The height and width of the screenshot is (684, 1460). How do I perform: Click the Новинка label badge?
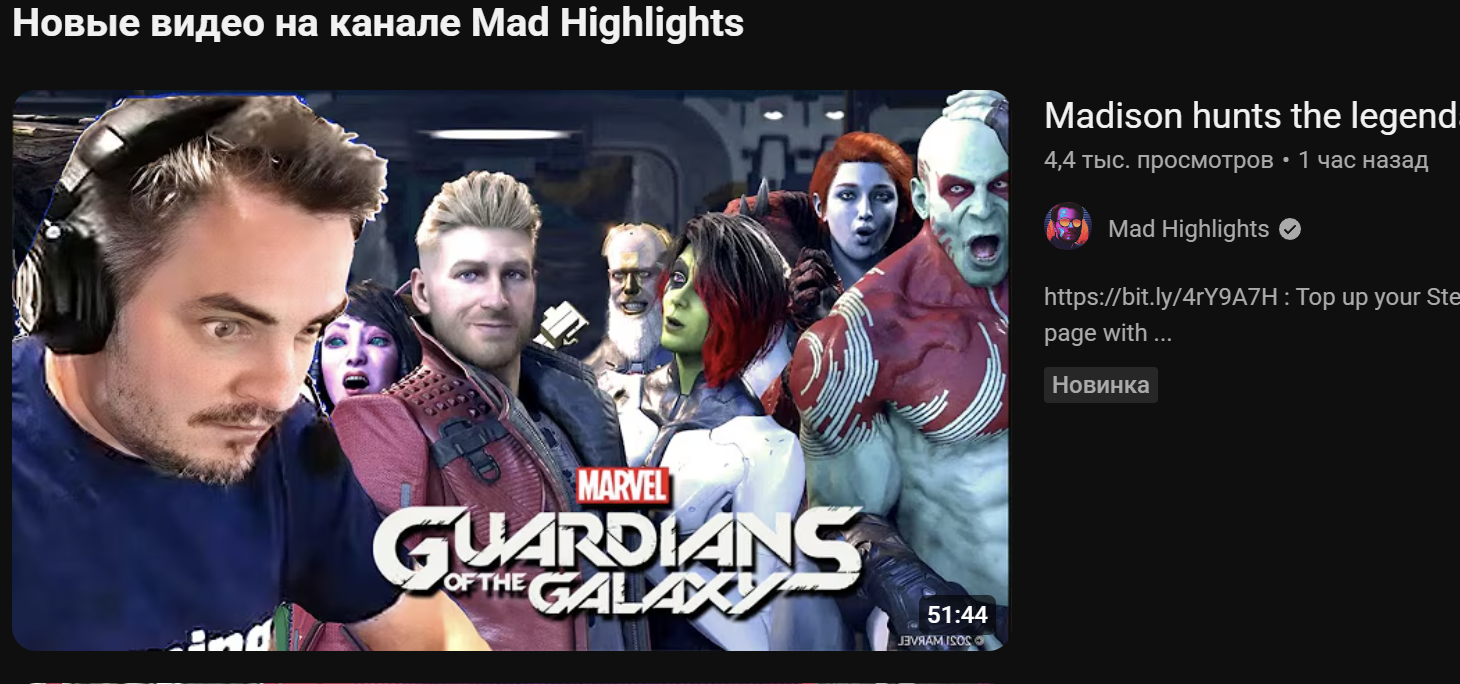point(1100,385)
